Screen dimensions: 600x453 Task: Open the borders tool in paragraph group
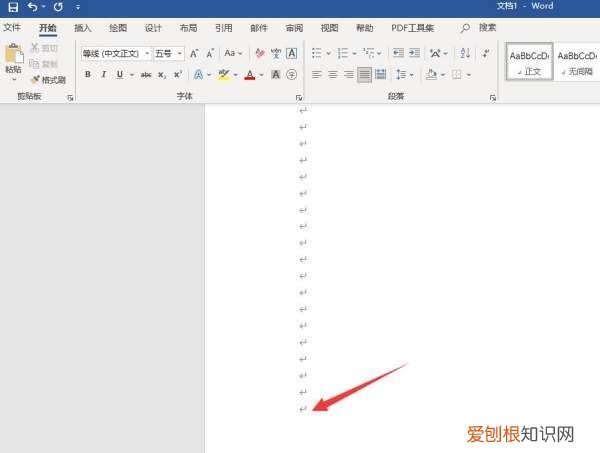[x=457, y=74]
